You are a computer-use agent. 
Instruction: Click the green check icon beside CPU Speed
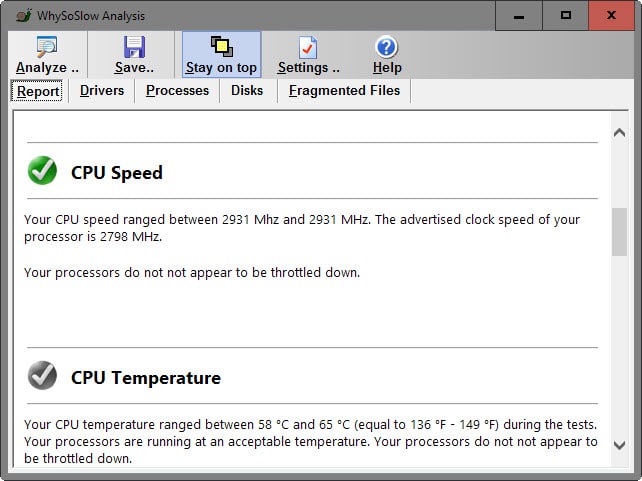click(42, 170)
